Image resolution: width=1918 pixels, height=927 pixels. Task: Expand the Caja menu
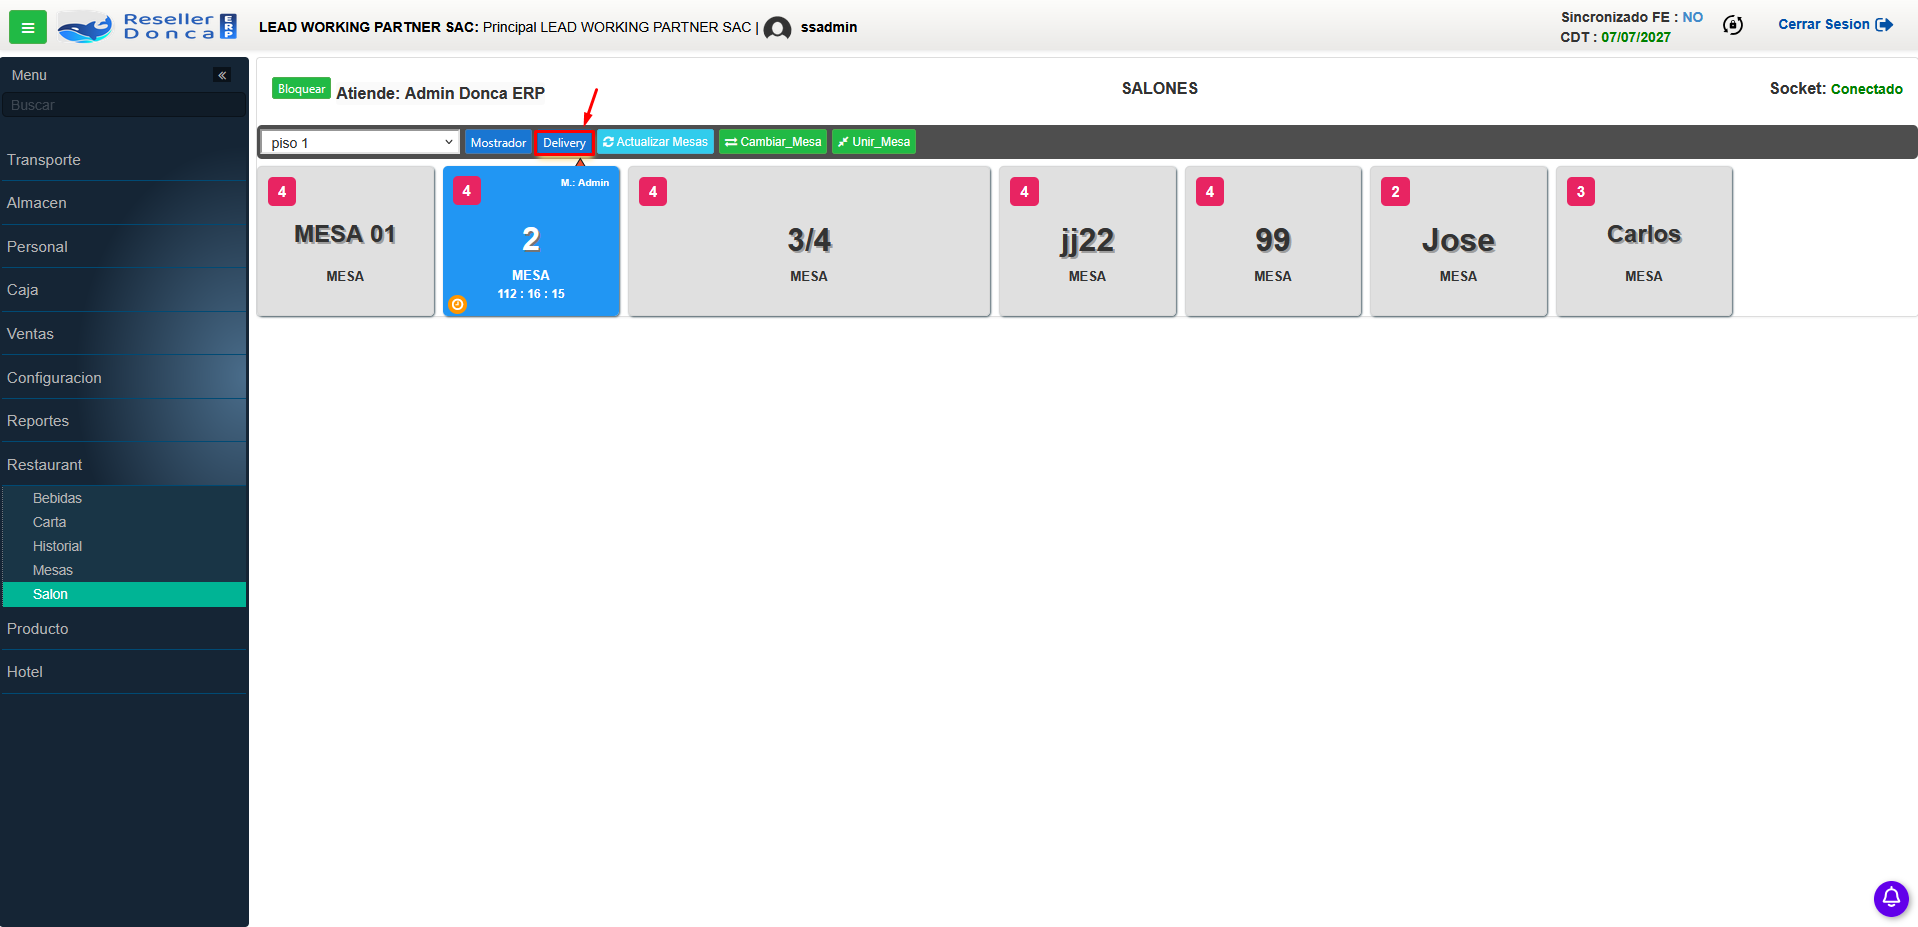123,290
